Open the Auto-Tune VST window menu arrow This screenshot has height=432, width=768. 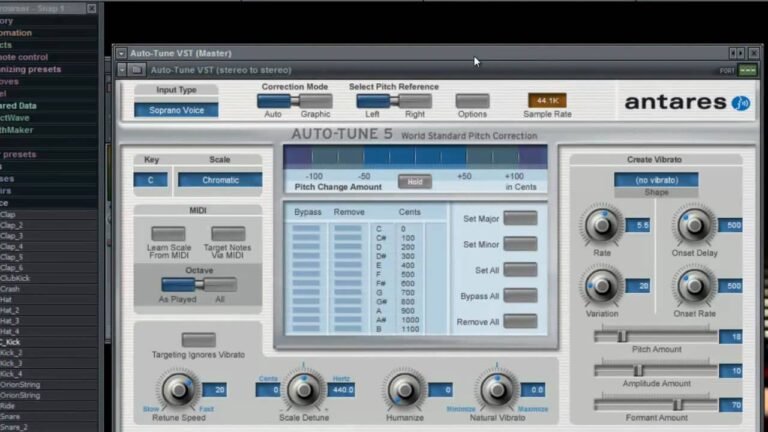point(121,53)
